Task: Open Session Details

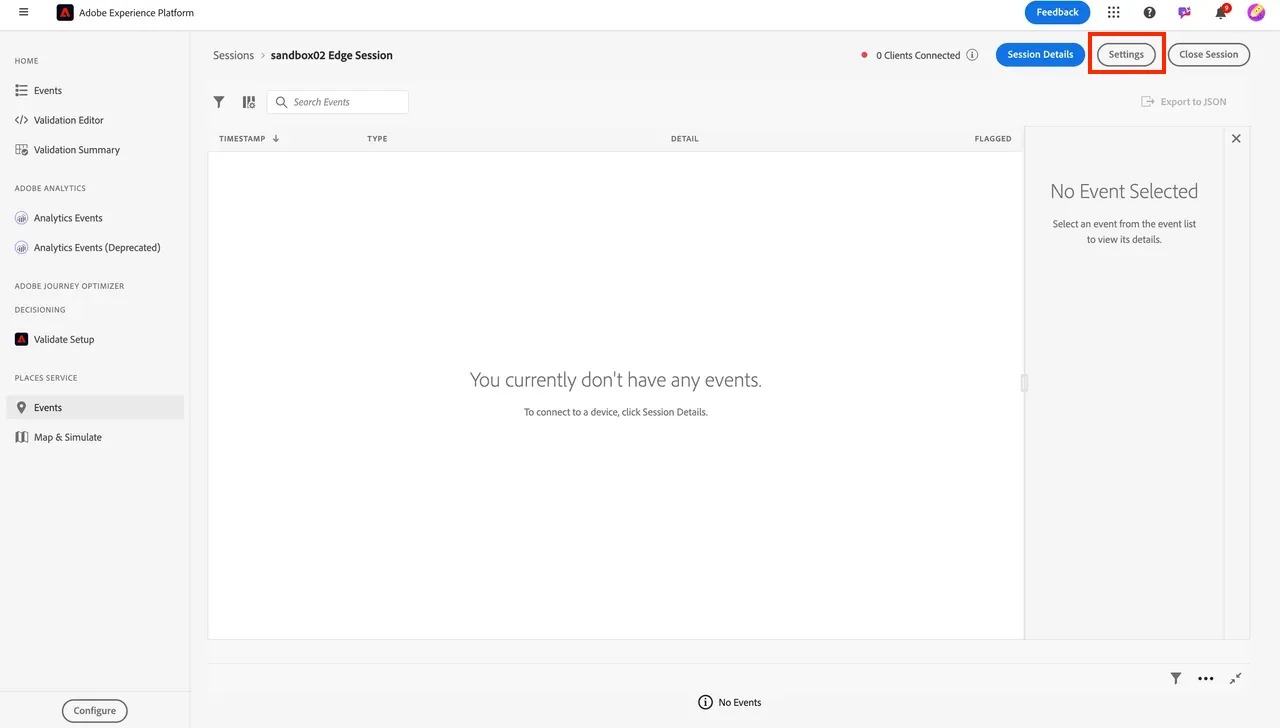Action: click(x=1040, y=55)
